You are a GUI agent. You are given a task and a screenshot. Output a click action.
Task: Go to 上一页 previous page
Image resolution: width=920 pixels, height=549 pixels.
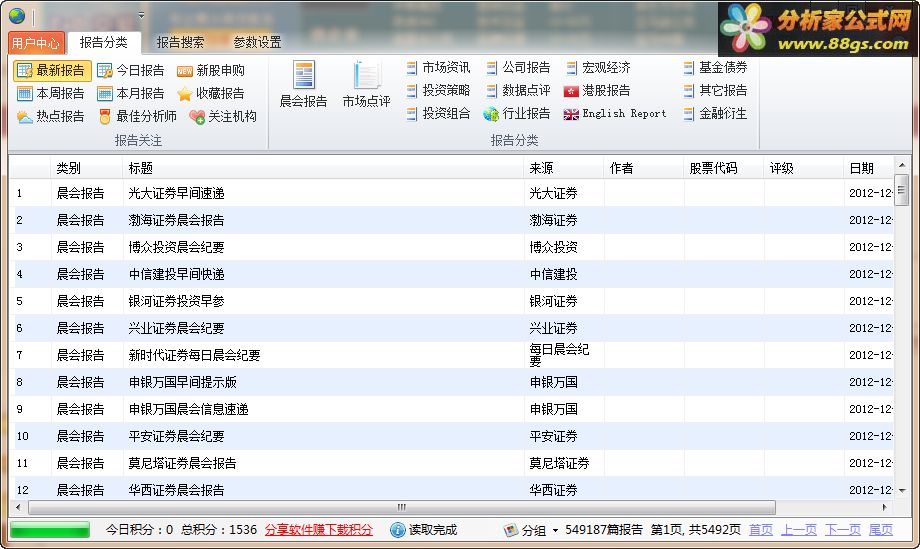[799, 530]
